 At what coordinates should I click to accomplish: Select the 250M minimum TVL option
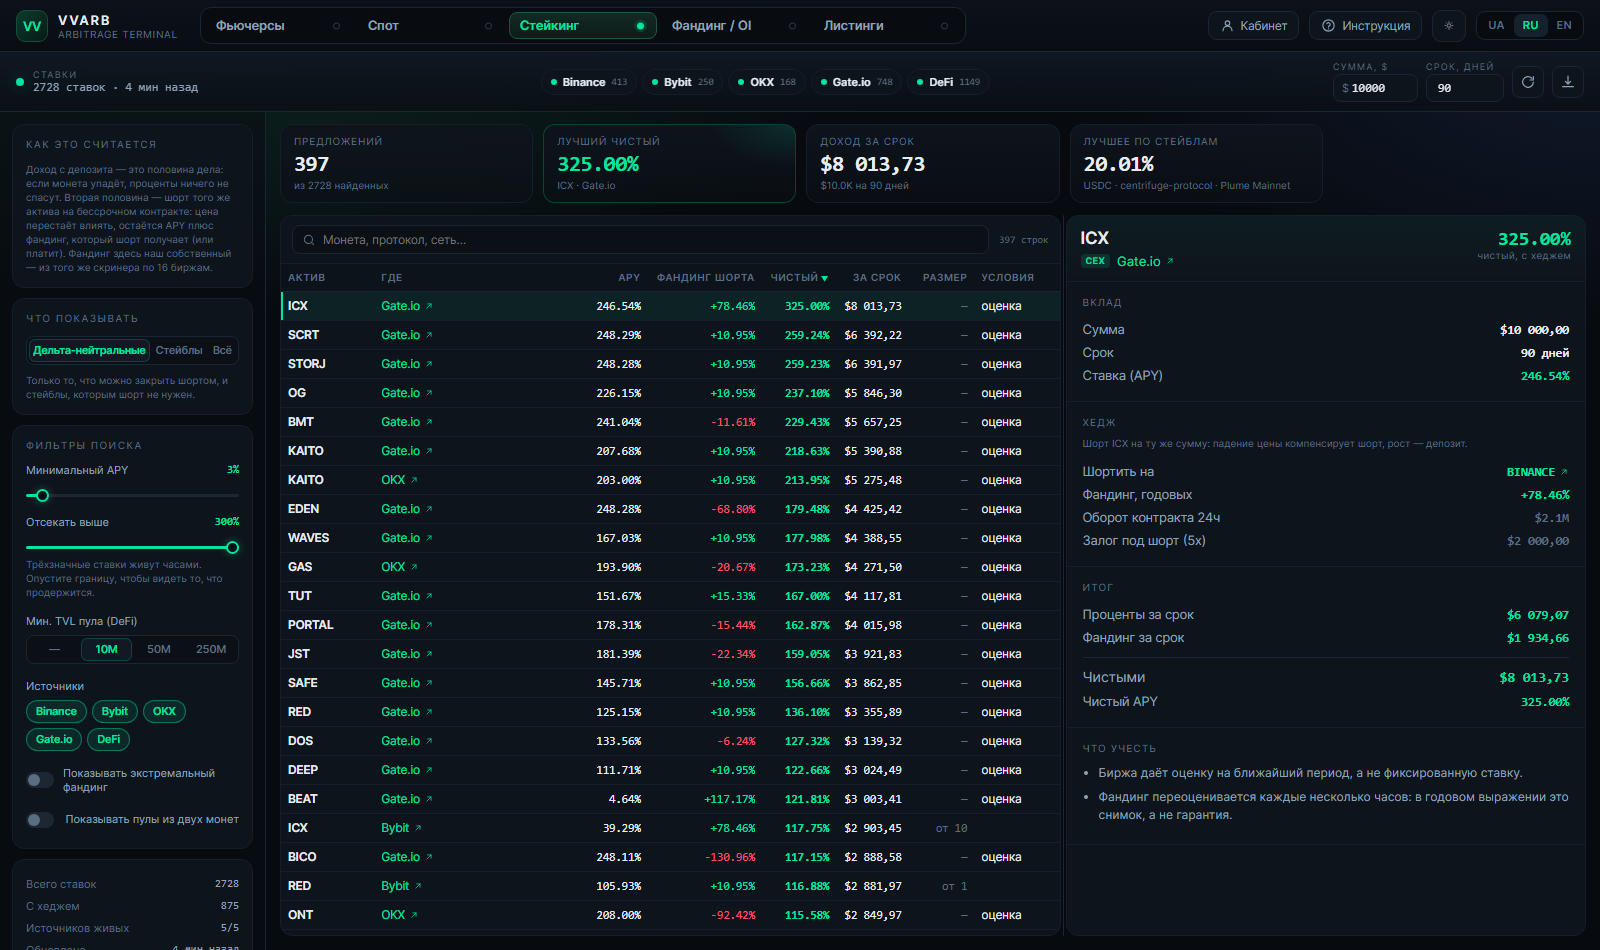point(211,650)
